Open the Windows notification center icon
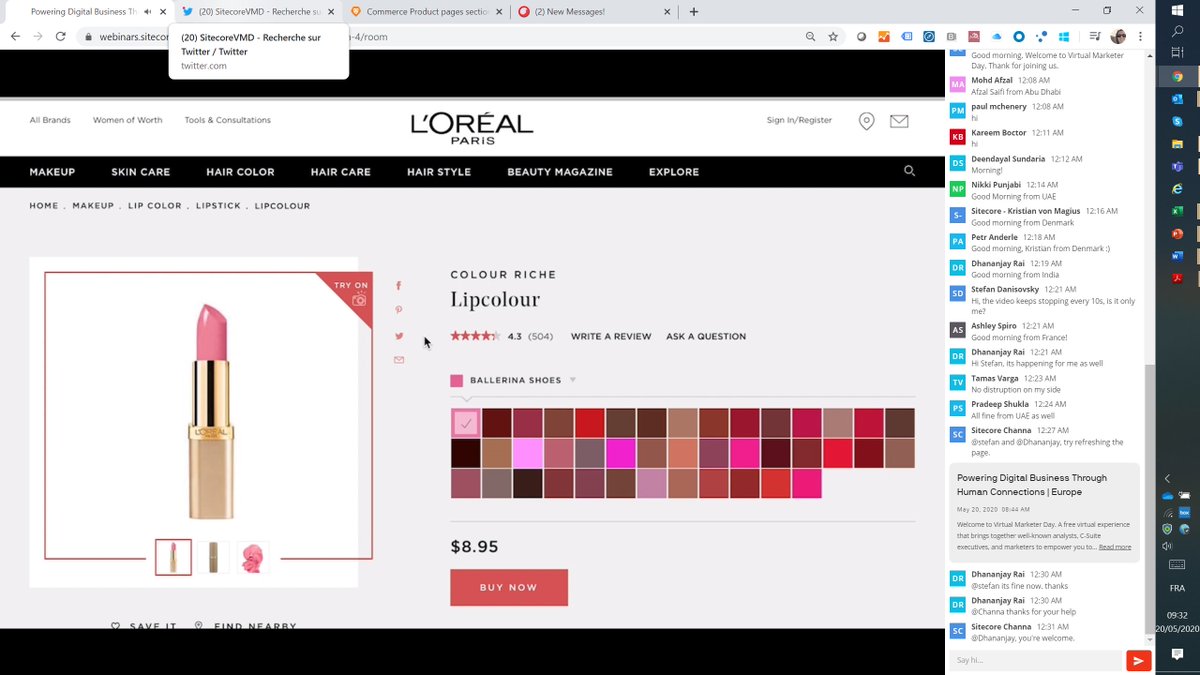The image size is (1200, 675). point(1177,655)
